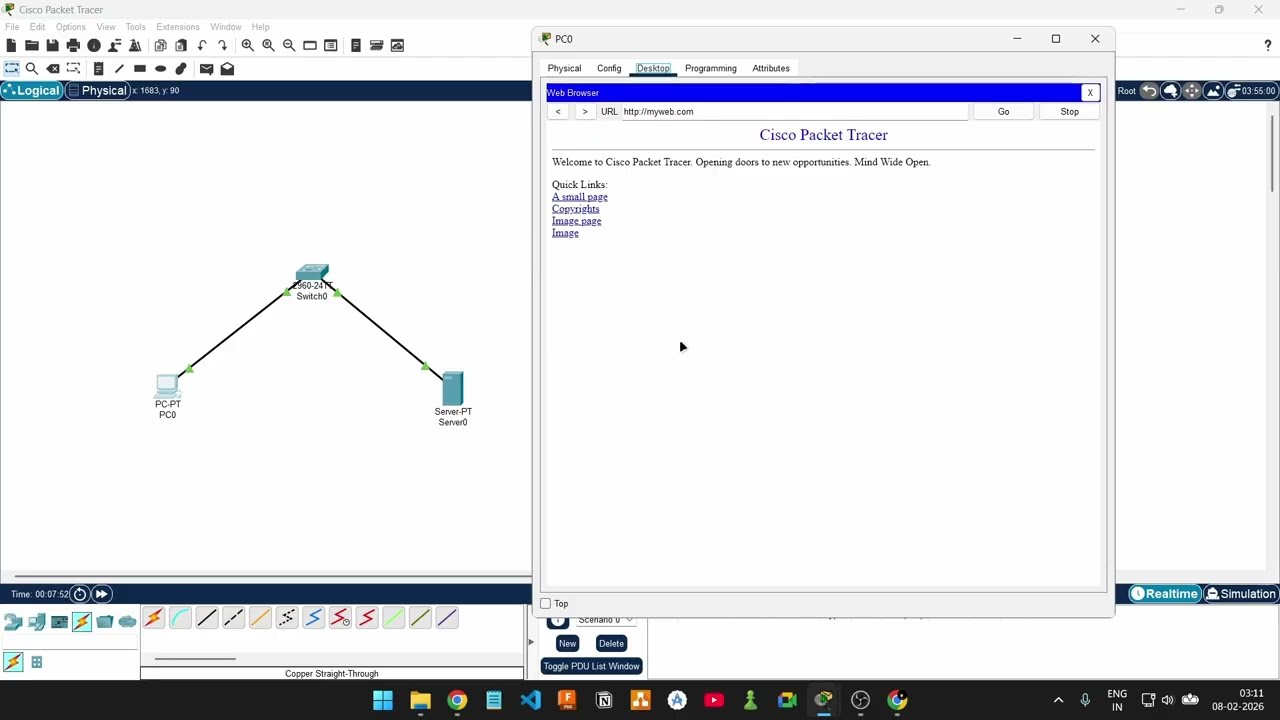Open the Extensions menu
The height and width of the screenshot is (720, 1280).
tap(178, 27)
